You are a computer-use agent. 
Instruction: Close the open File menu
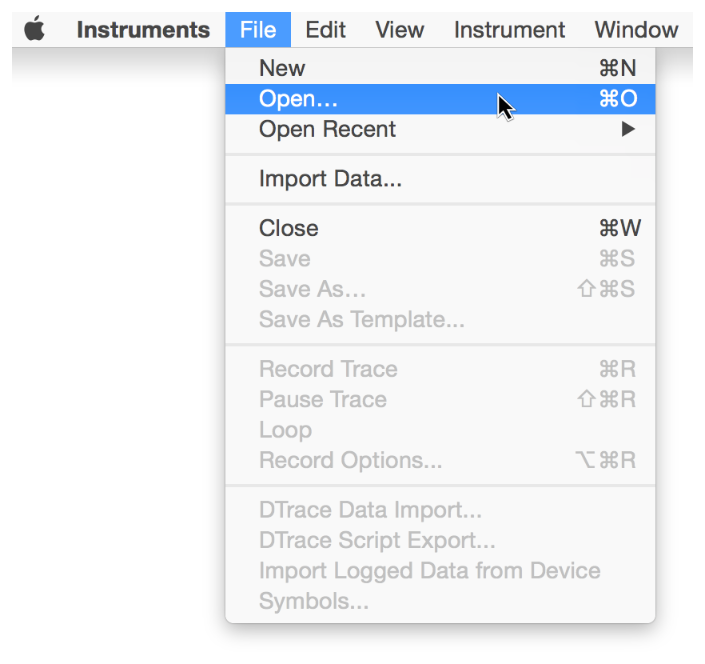pos(258,30)
